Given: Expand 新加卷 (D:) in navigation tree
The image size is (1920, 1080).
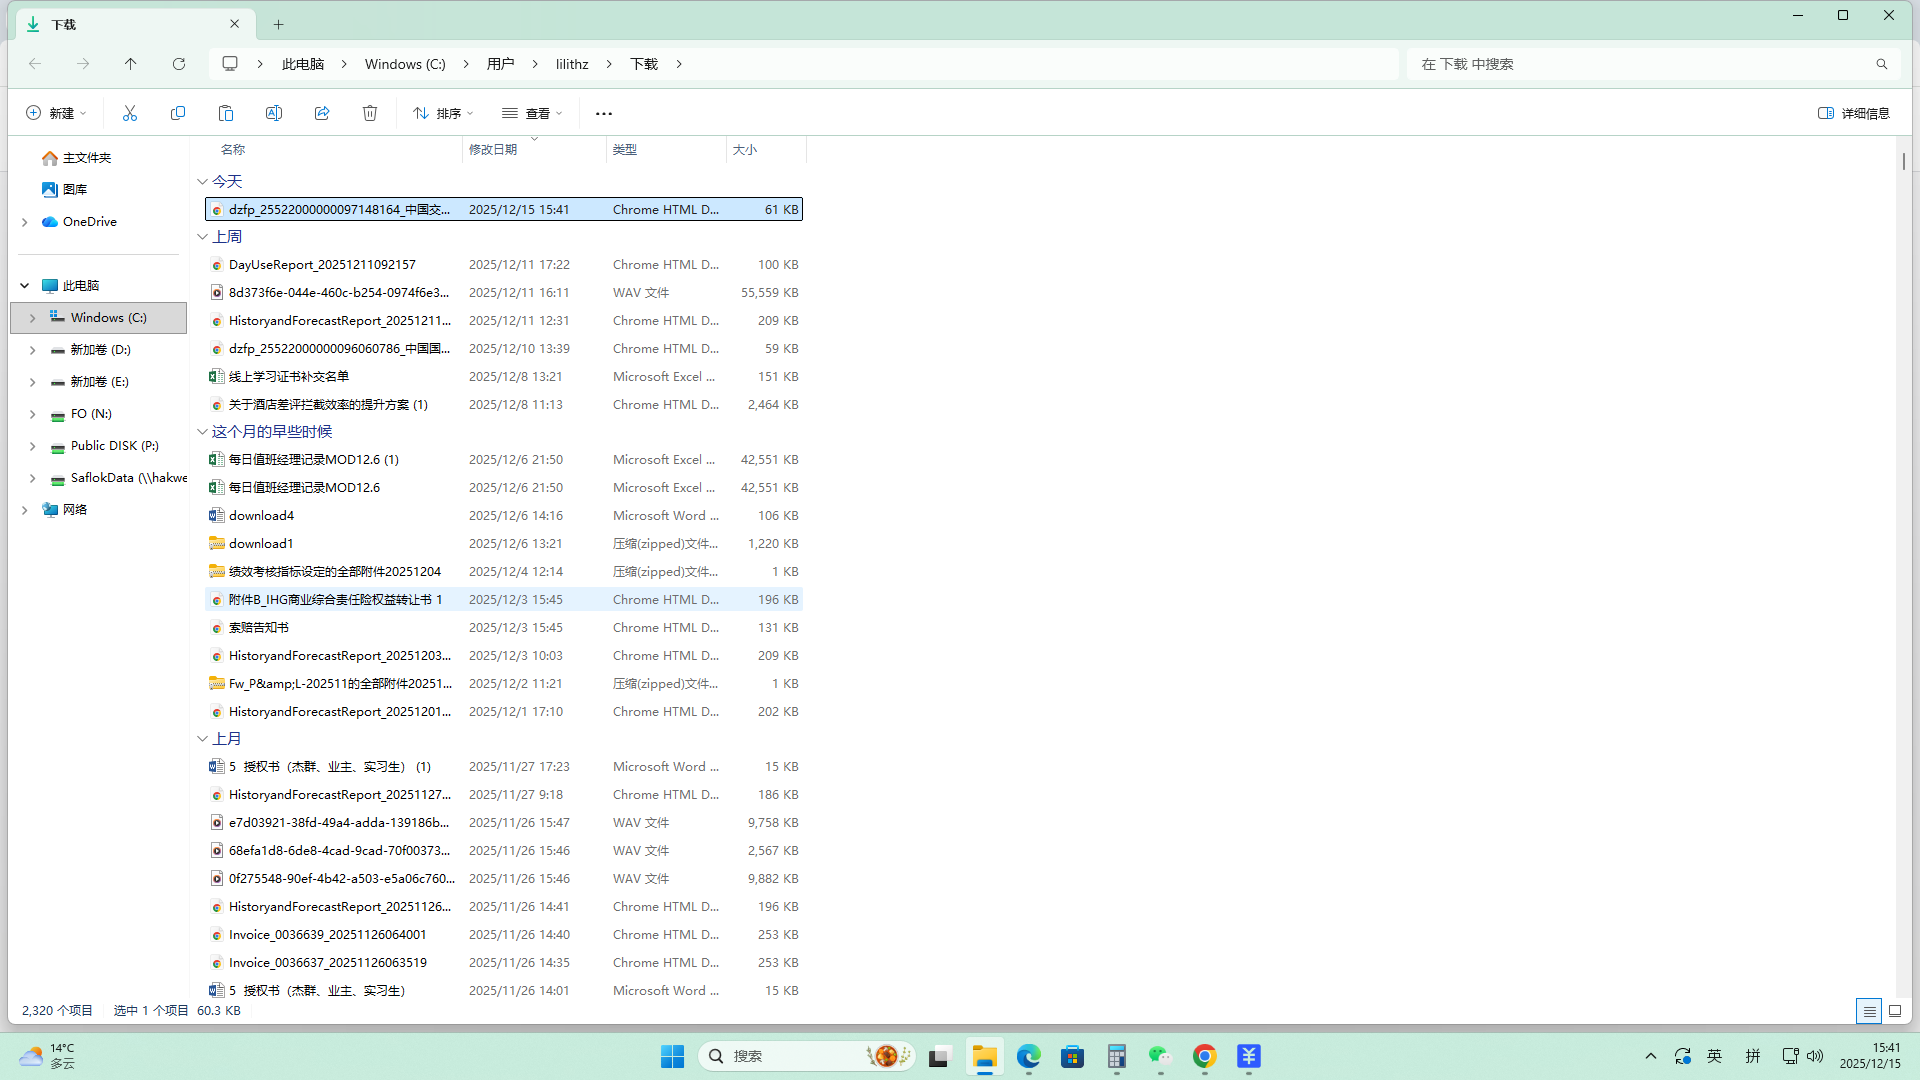Looking at the screenshot, I should tap(32, 350).
